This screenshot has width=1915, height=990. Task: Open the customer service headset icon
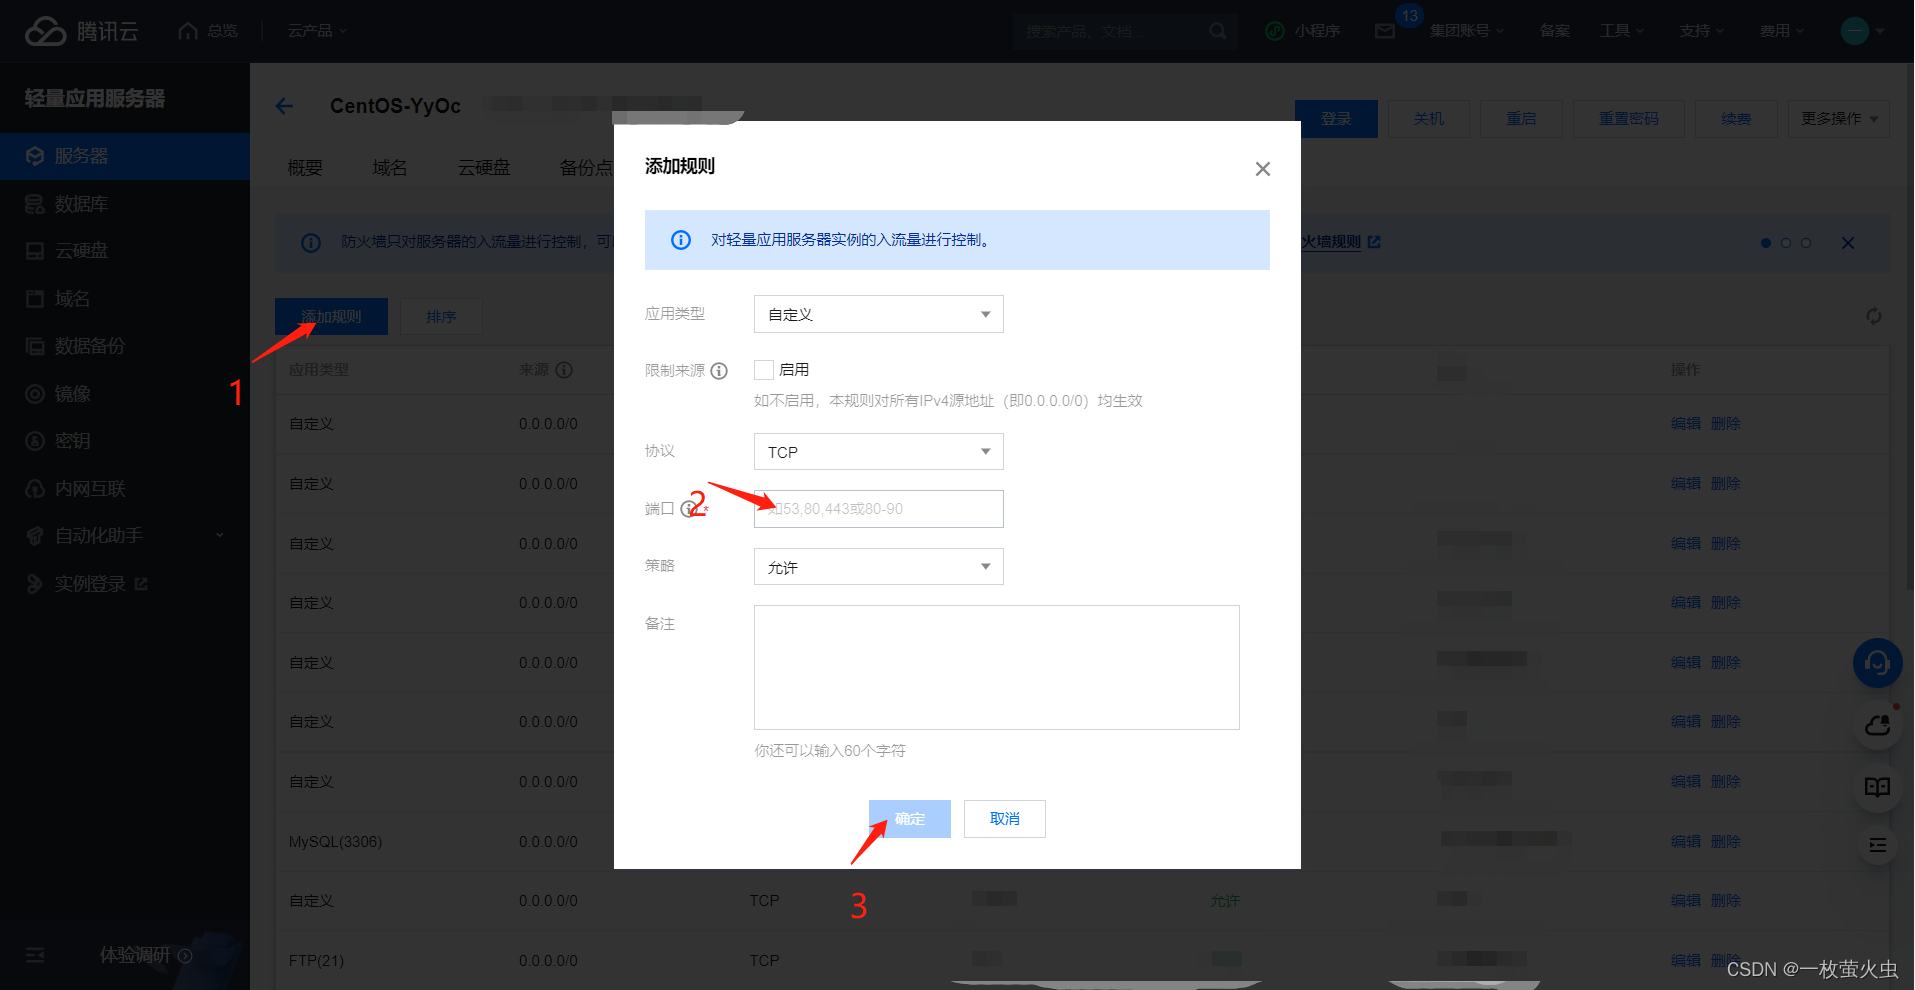1877,663
